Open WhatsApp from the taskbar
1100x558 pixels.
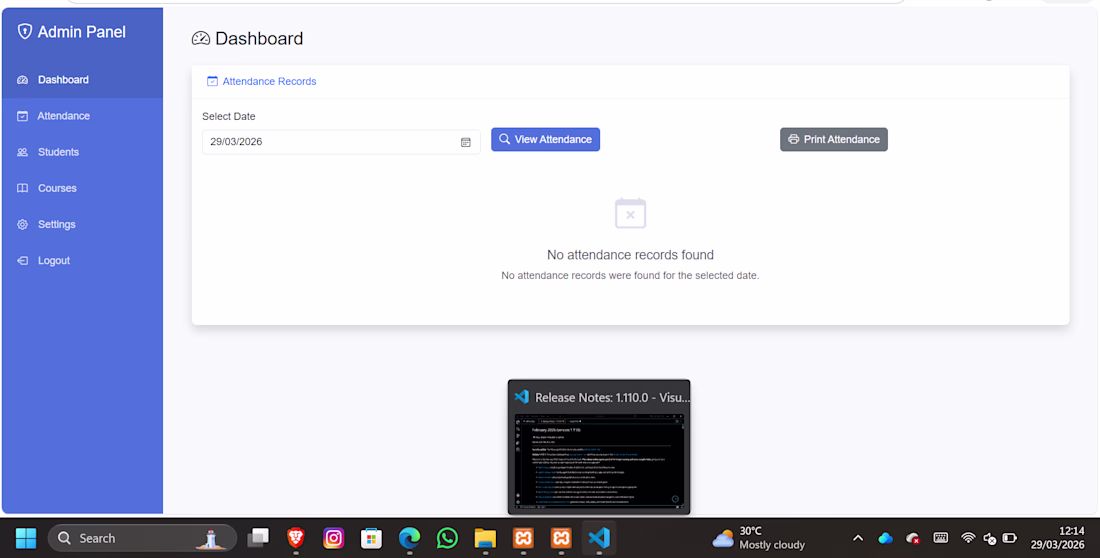[x=448, y=538]
